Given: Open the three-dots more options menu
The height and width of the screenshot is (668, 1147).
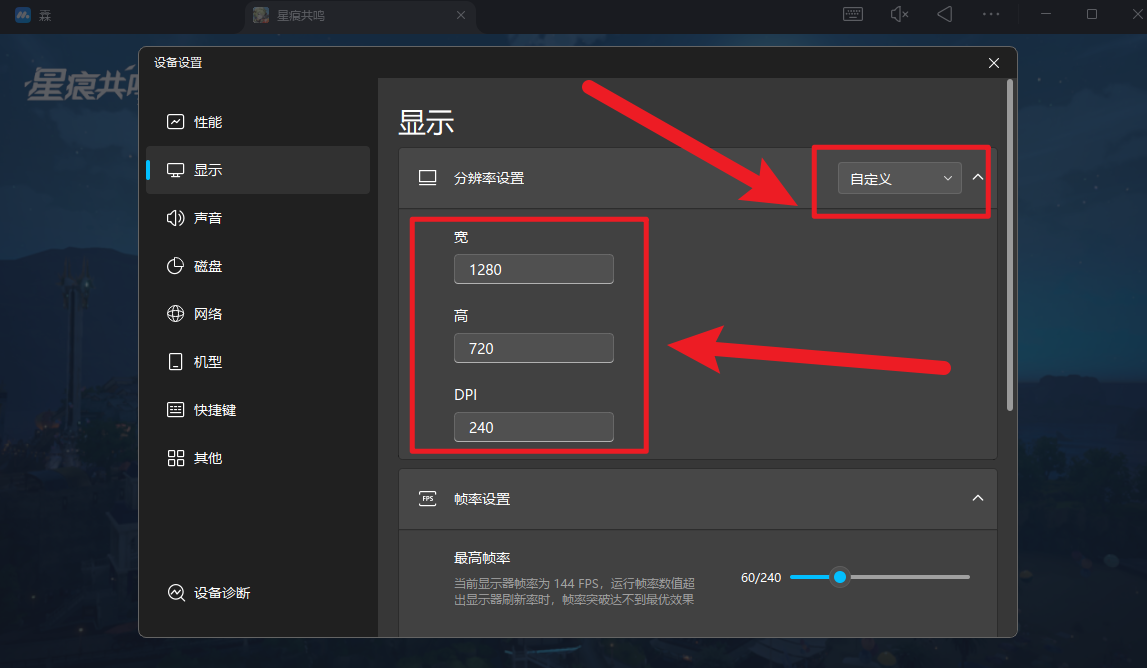Looking at the screenshot, I should click(x=991, y=14).
